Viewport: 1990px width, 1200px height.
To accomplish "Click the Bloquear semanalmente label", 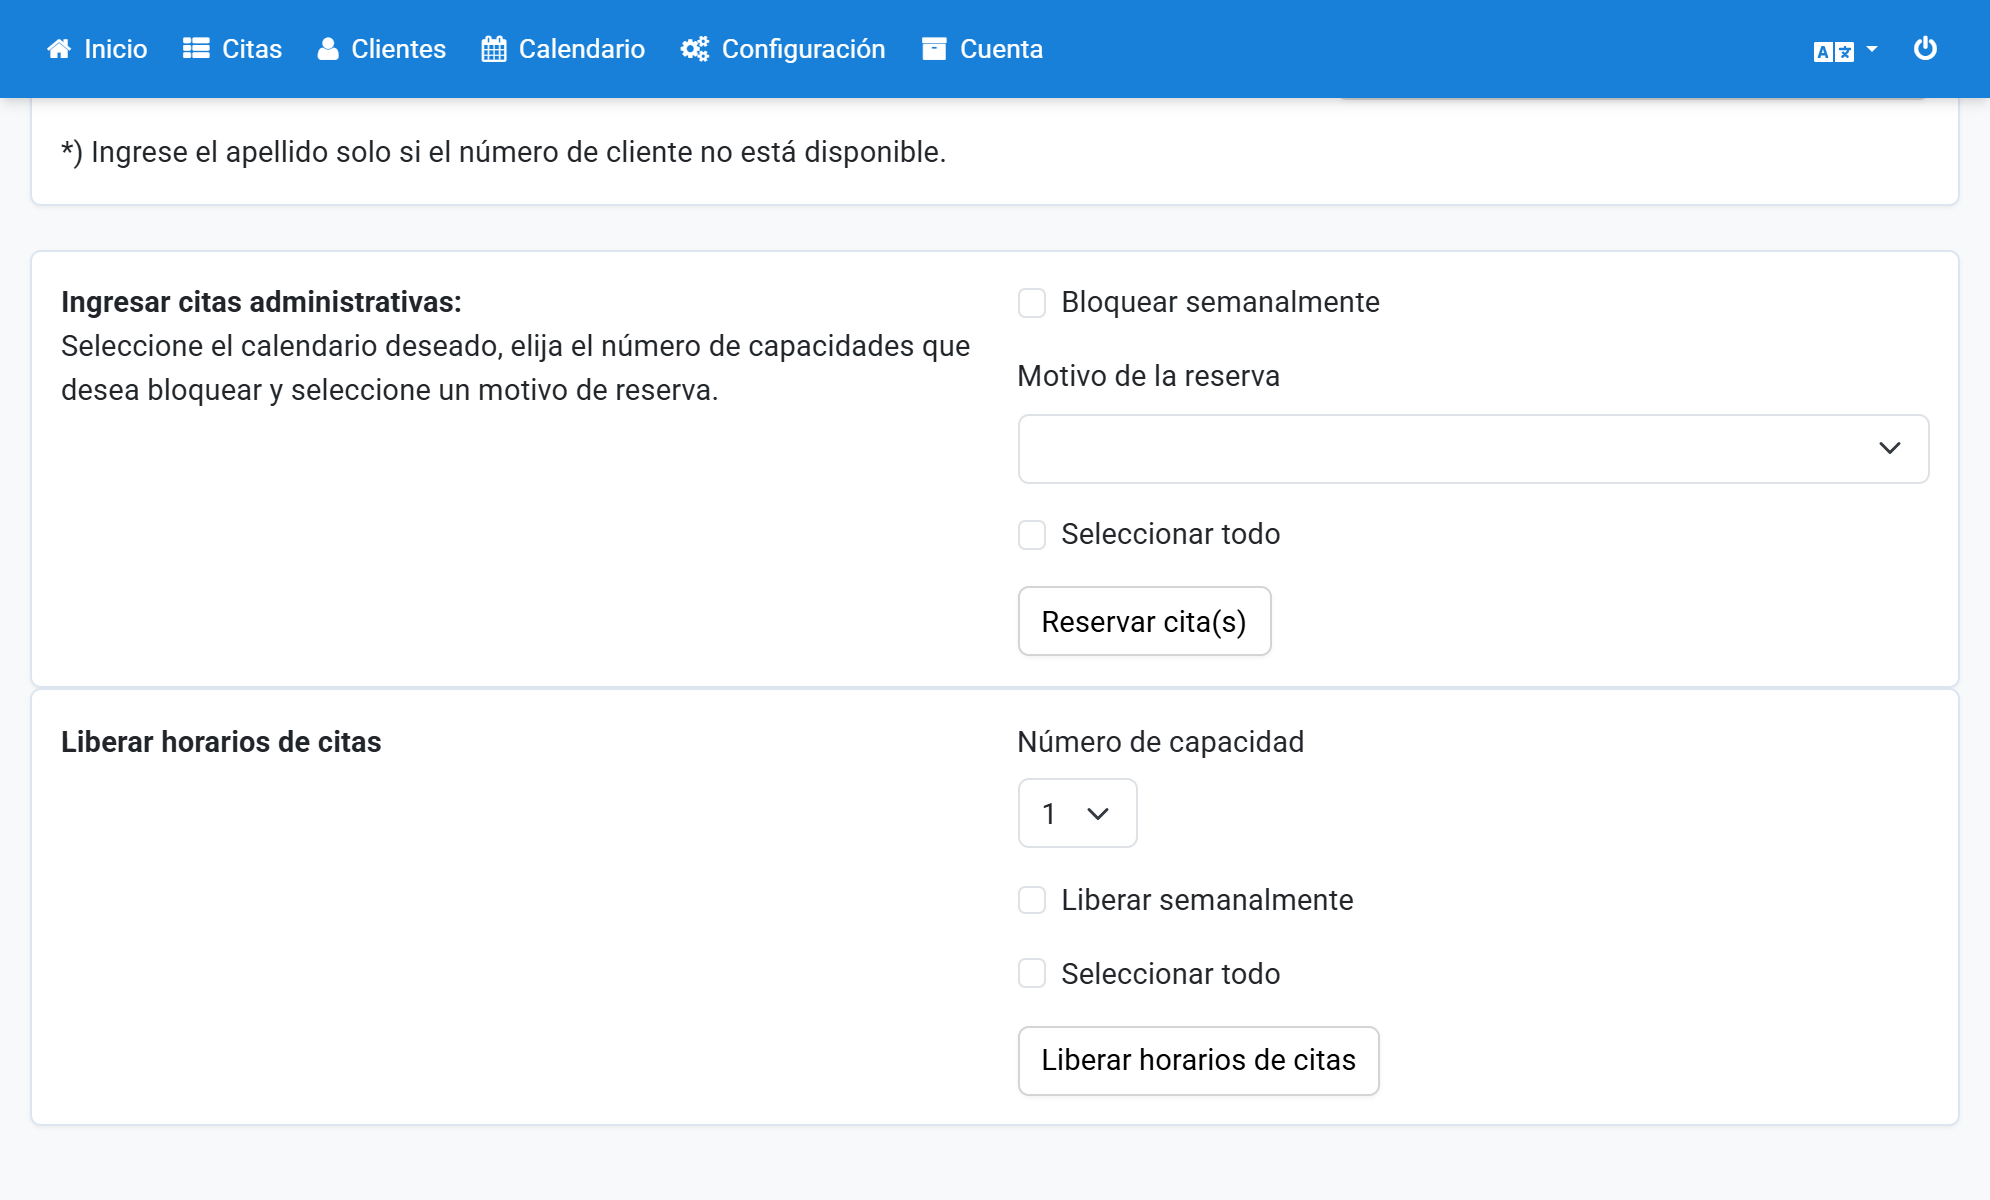I will [x=1220, y=302].
